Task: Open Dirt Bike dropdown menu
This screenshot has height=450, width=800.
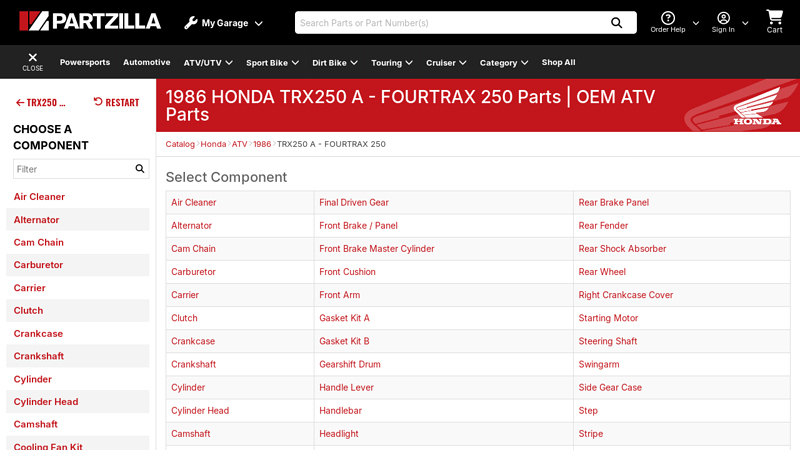Action: point(335,63)
